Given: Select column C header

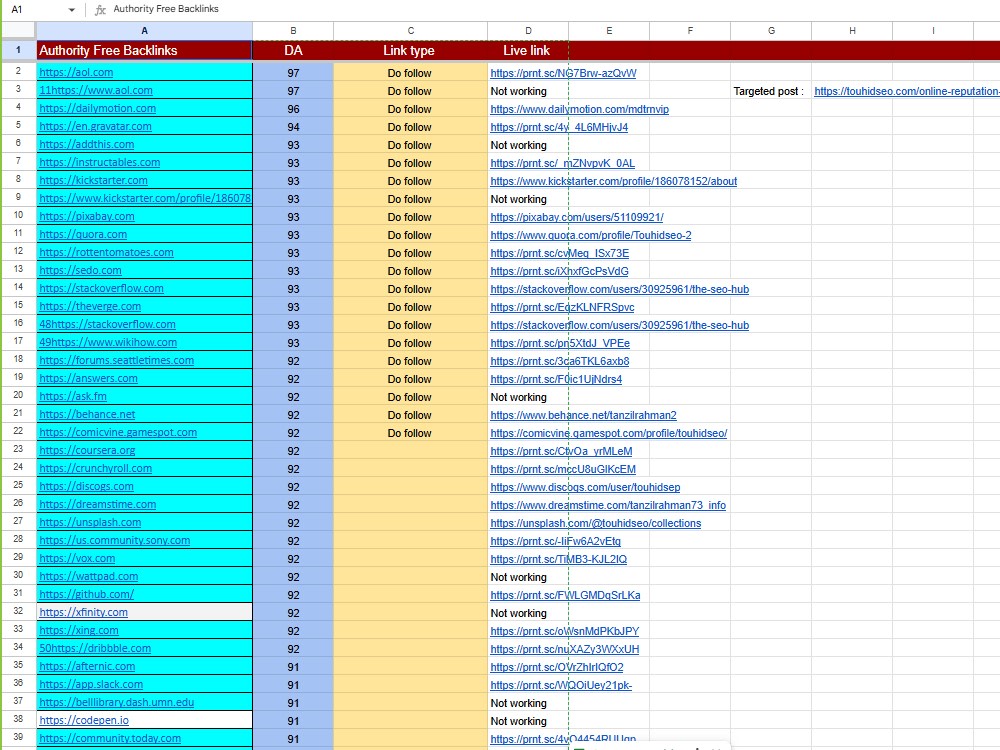Looking at the screenshot, I should 410,31.
